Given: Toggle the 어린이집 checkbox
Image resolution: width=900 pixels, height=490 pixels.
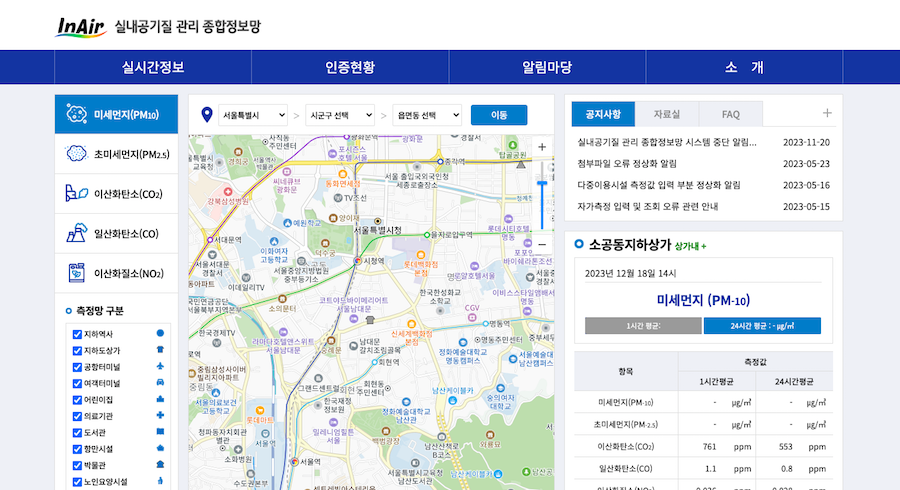Looking at the screenshot, I should tap(77, 399).
